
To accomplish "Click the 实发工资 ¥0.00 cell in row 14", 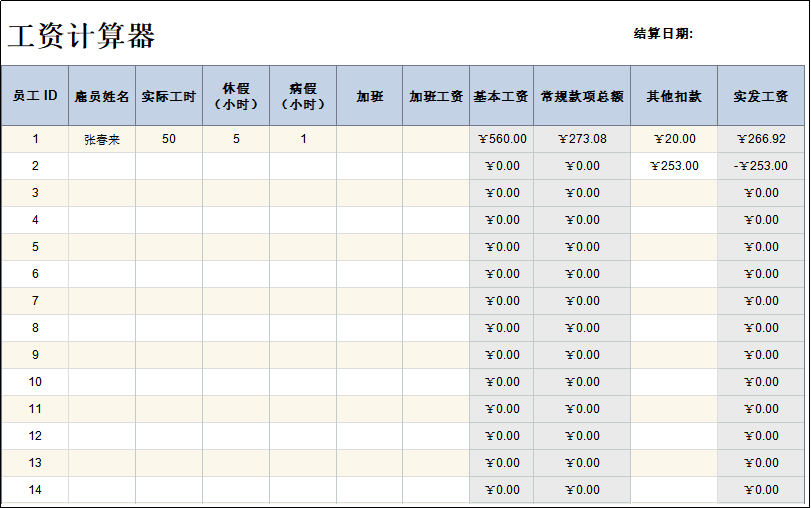I will [x=761, y=490].
